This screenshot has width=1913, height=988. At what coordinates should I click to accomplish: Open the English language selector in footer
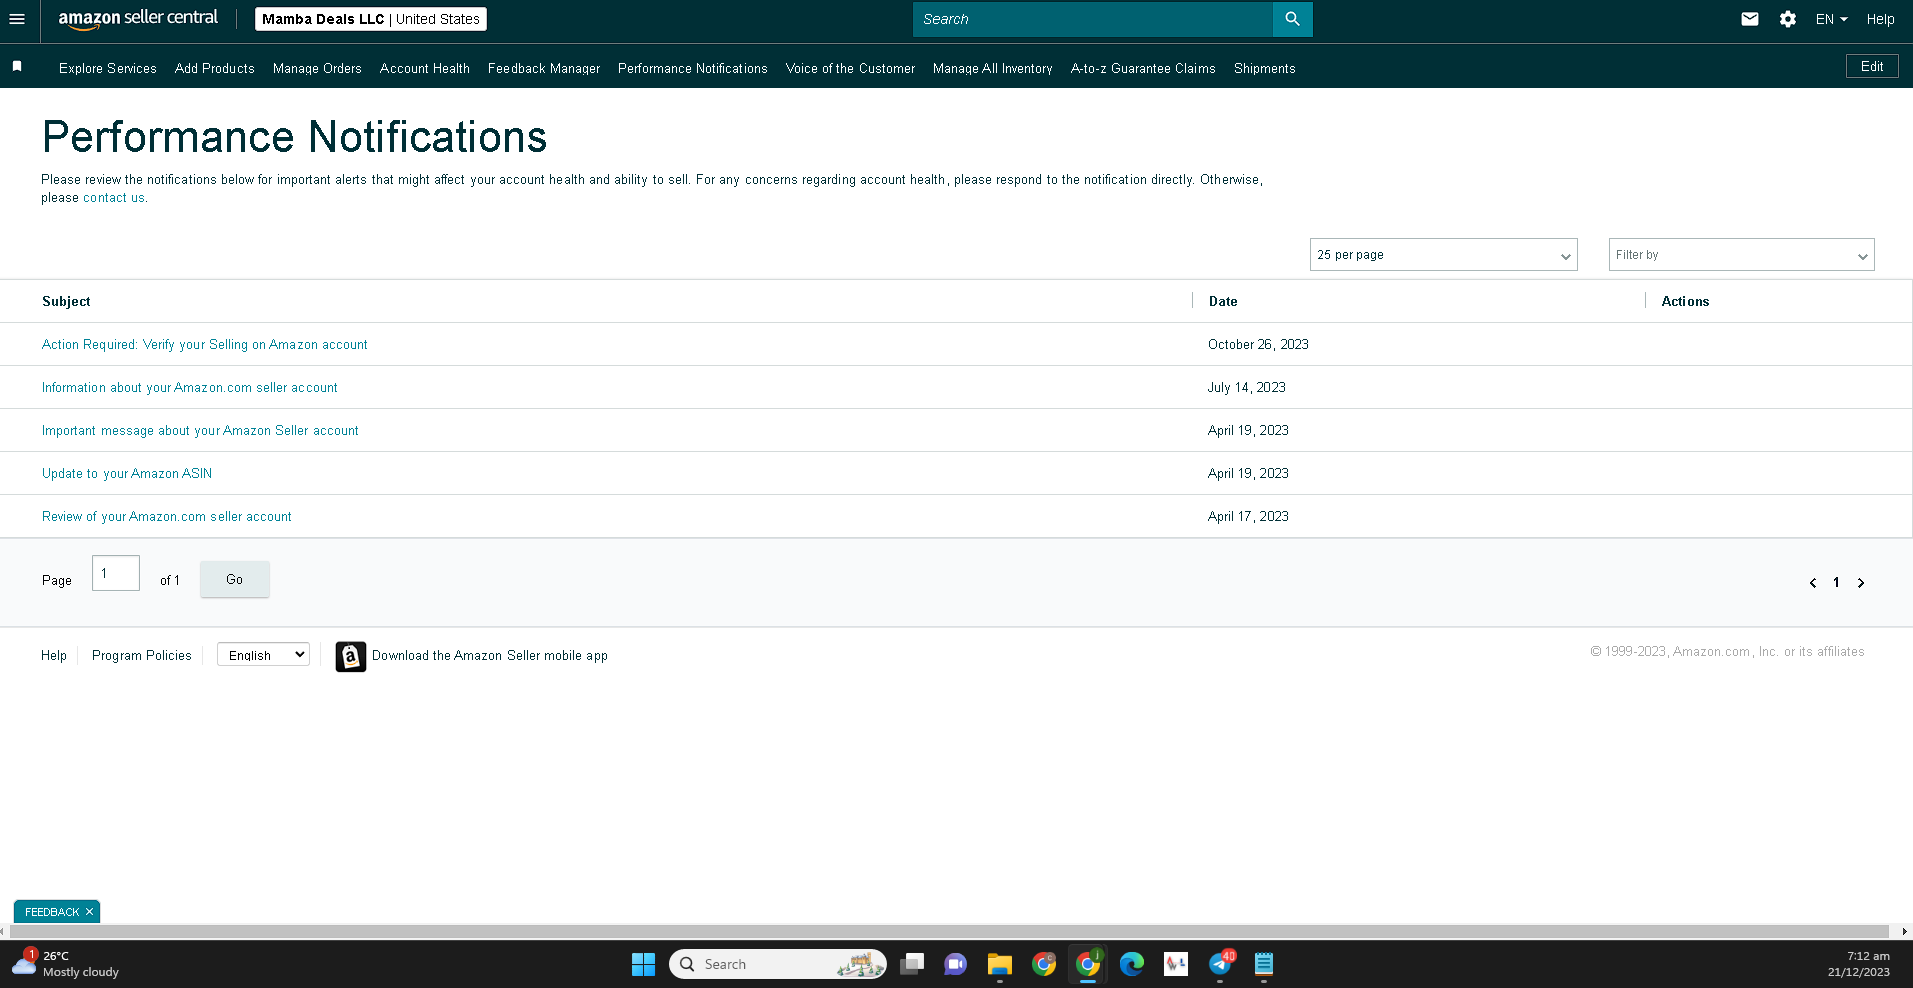263,655
